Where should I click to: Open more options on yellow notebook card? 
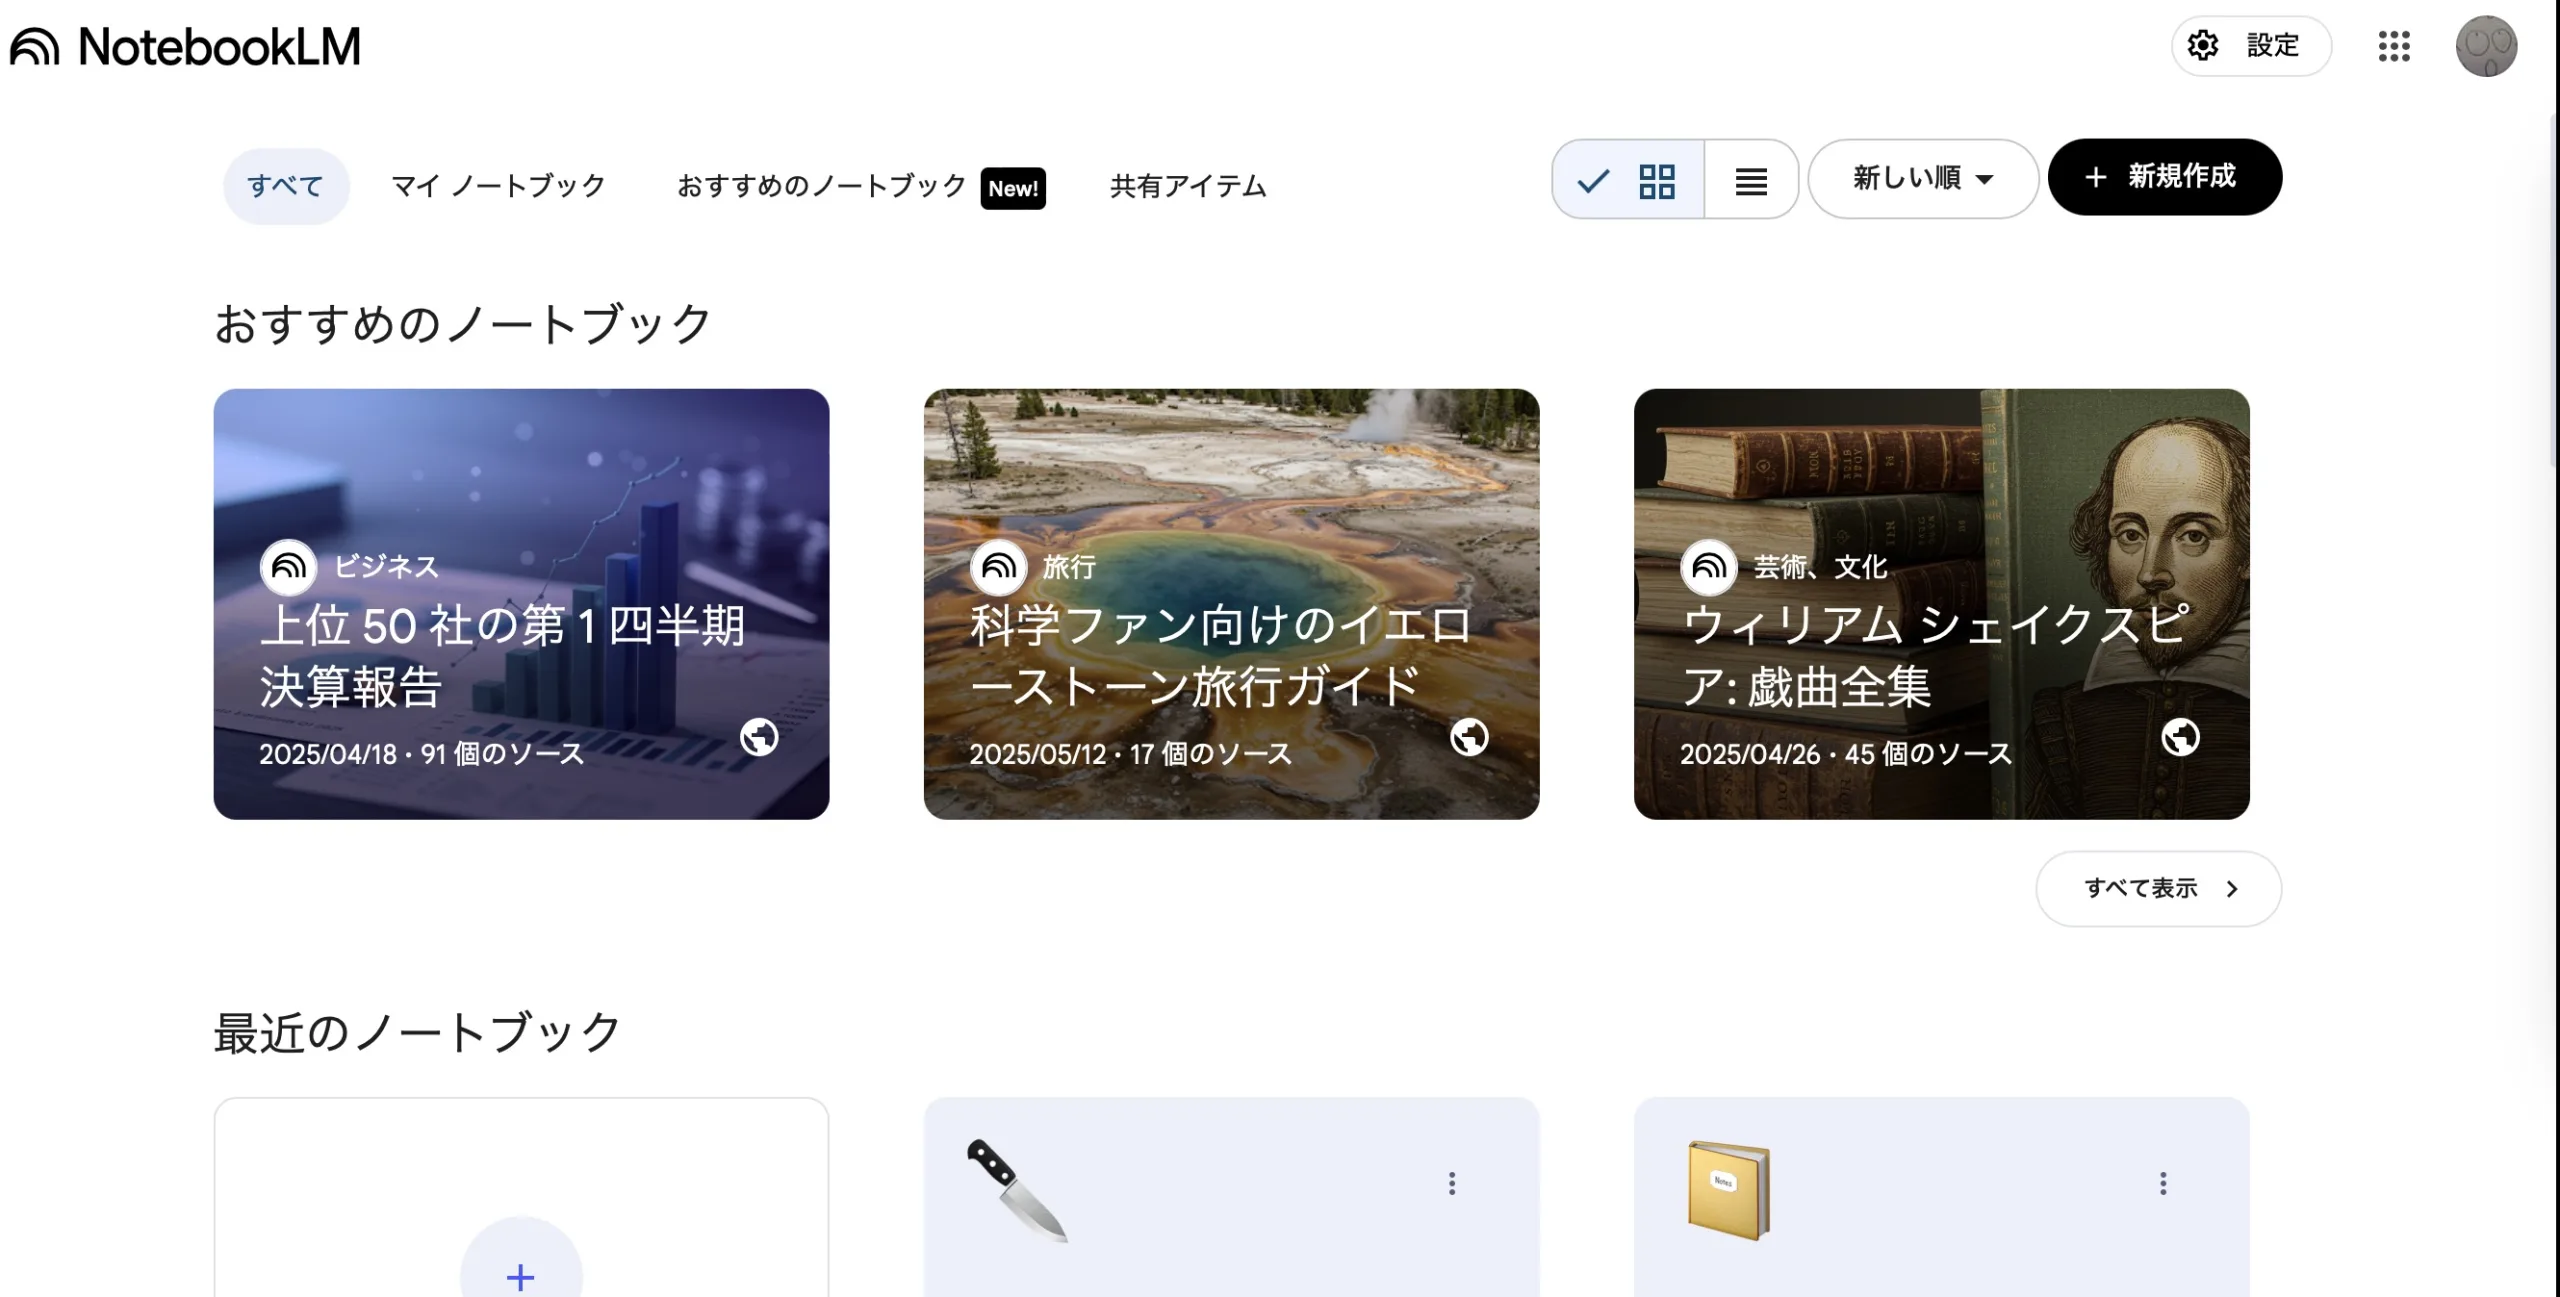point(2163,1183)
